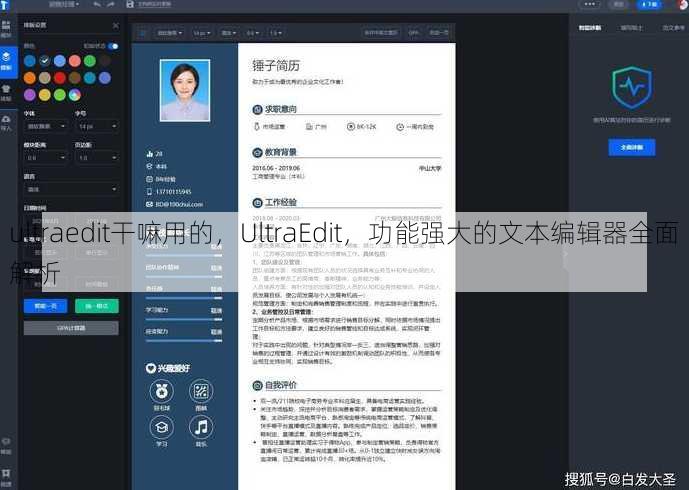
Task: Select the yellow color swatch
Action: [x=45, y=94]
